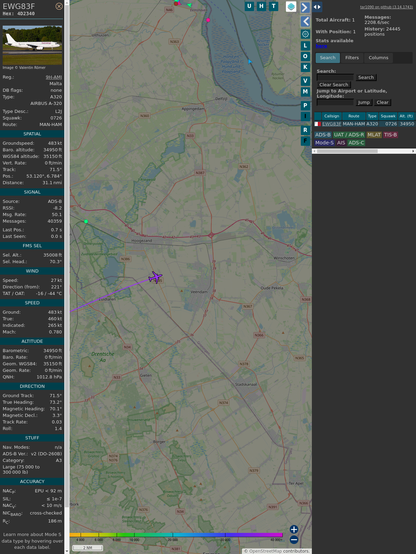The image size is (416, 554).
Task: Toggle the AIS source legend
Action: click(x=341, y=143)
